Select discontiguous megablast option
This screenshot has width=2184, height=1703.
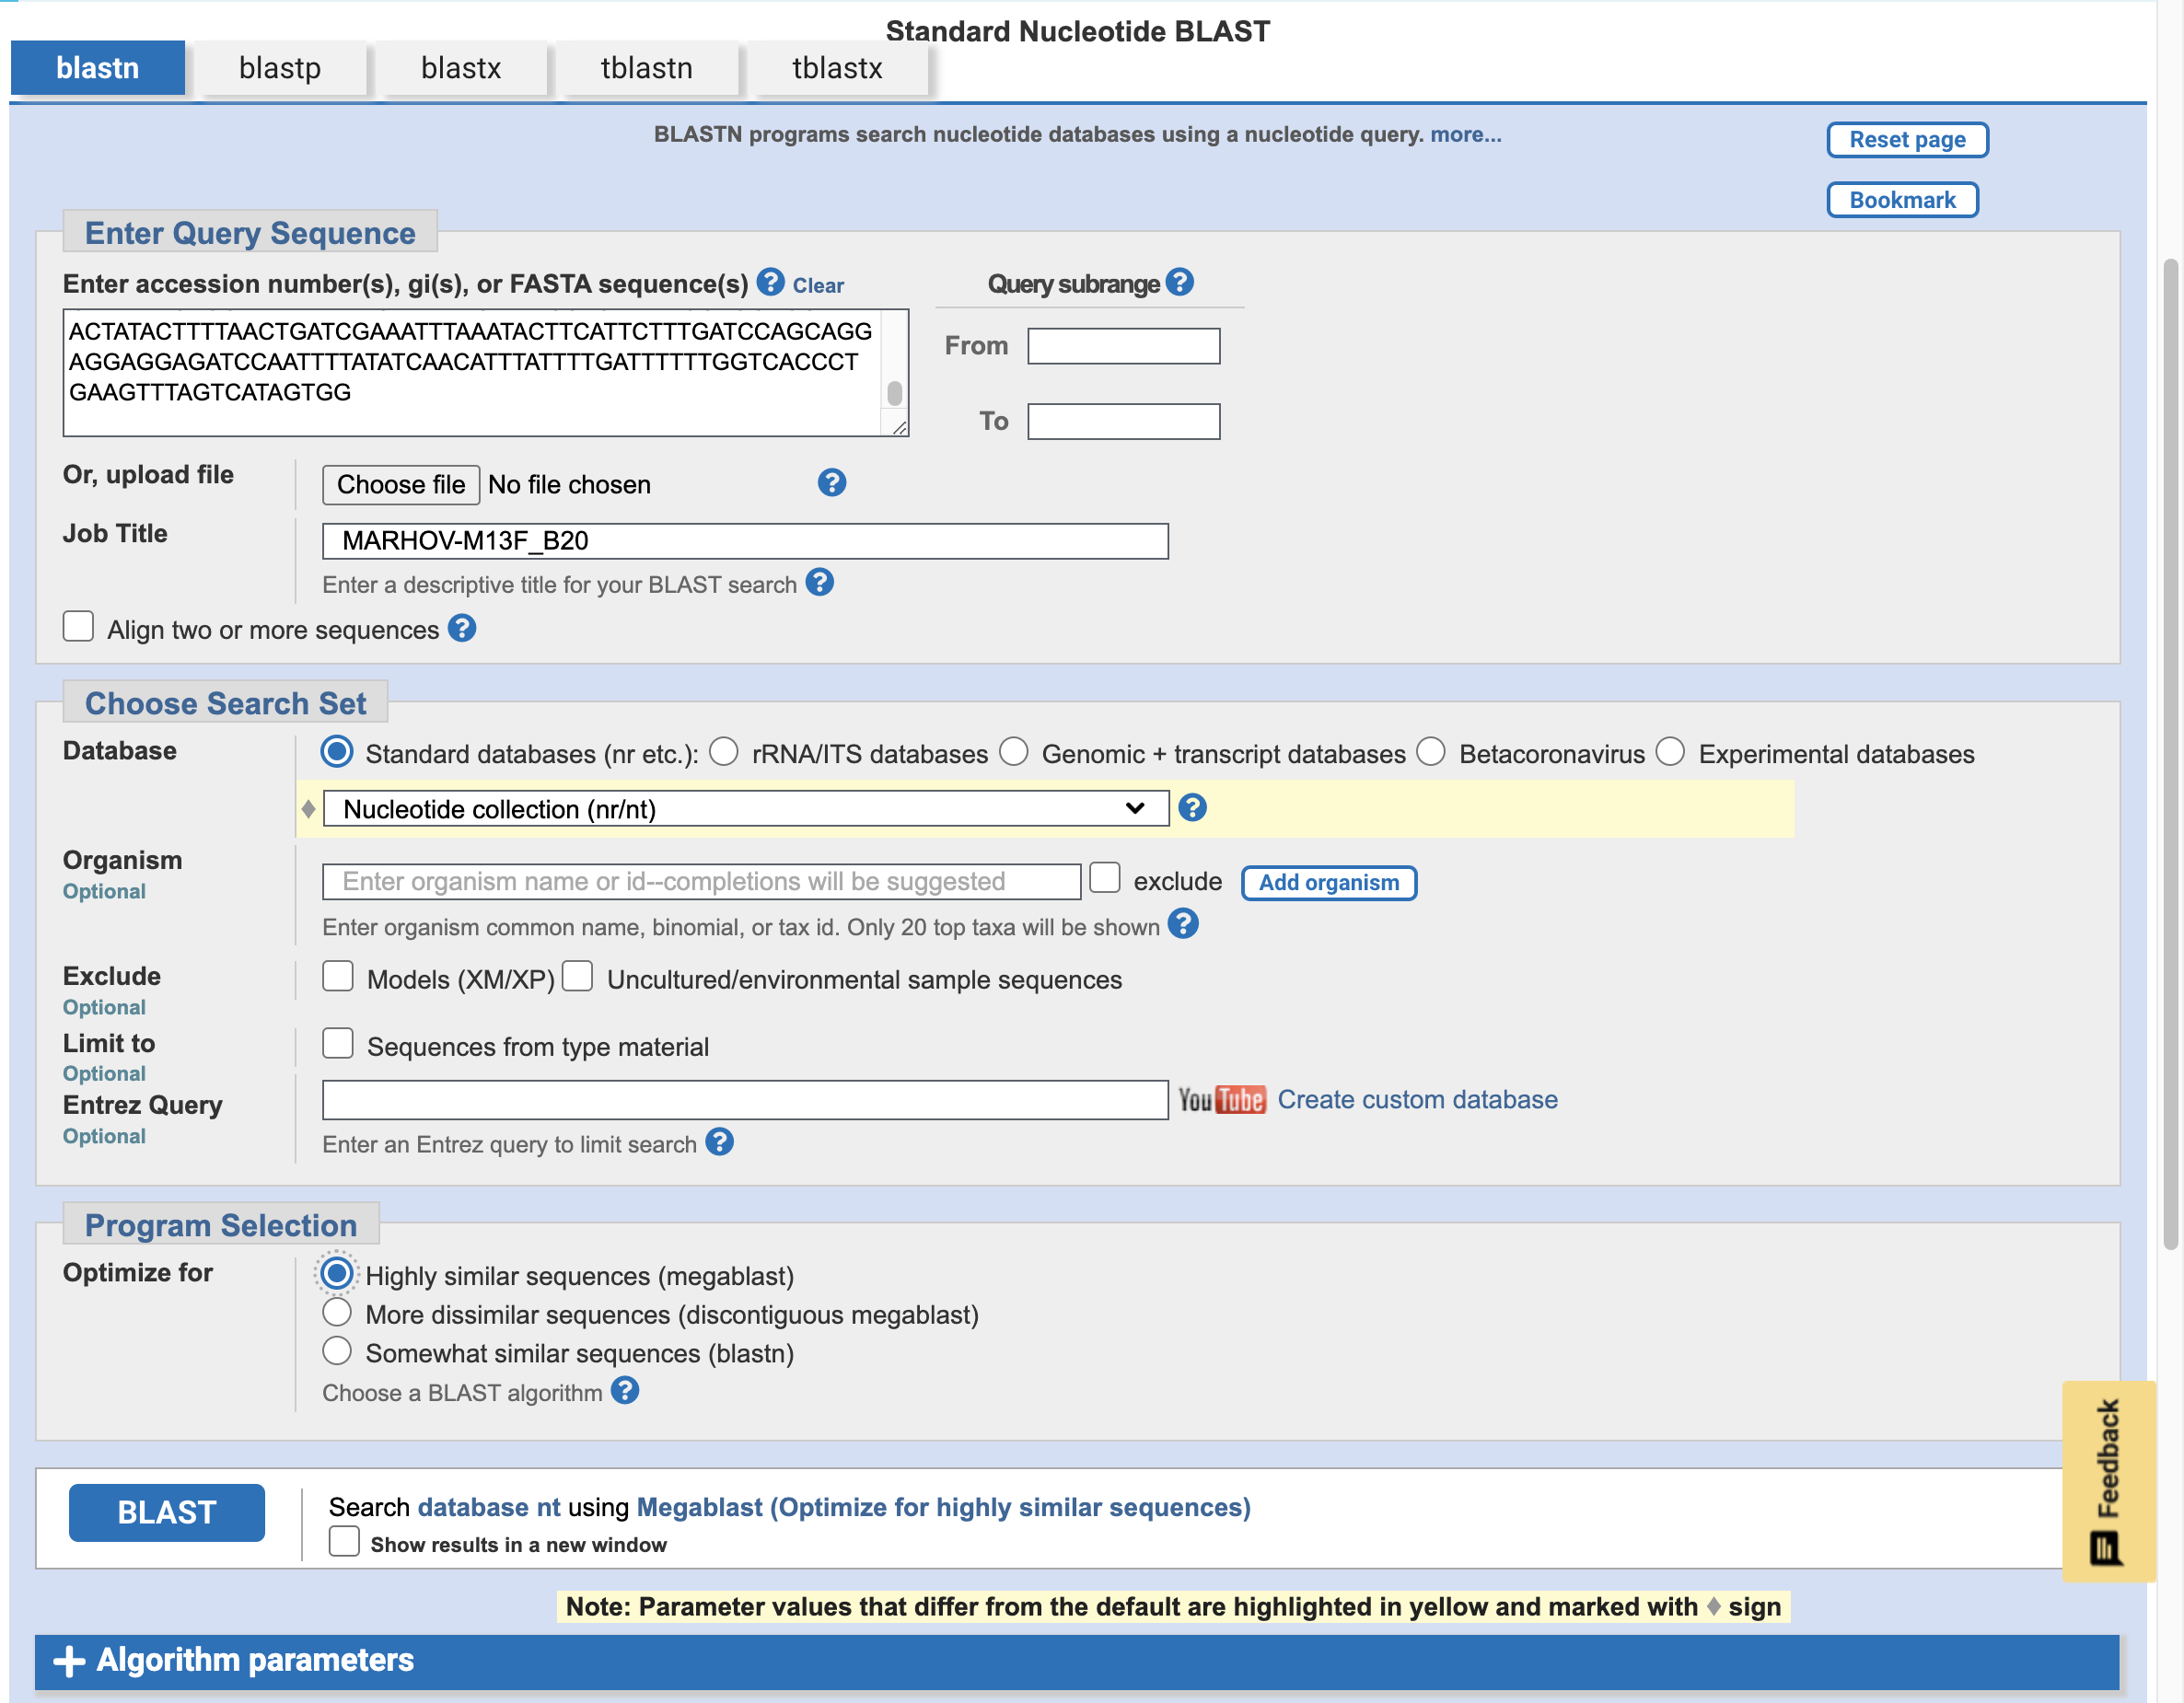point(337,1312)
